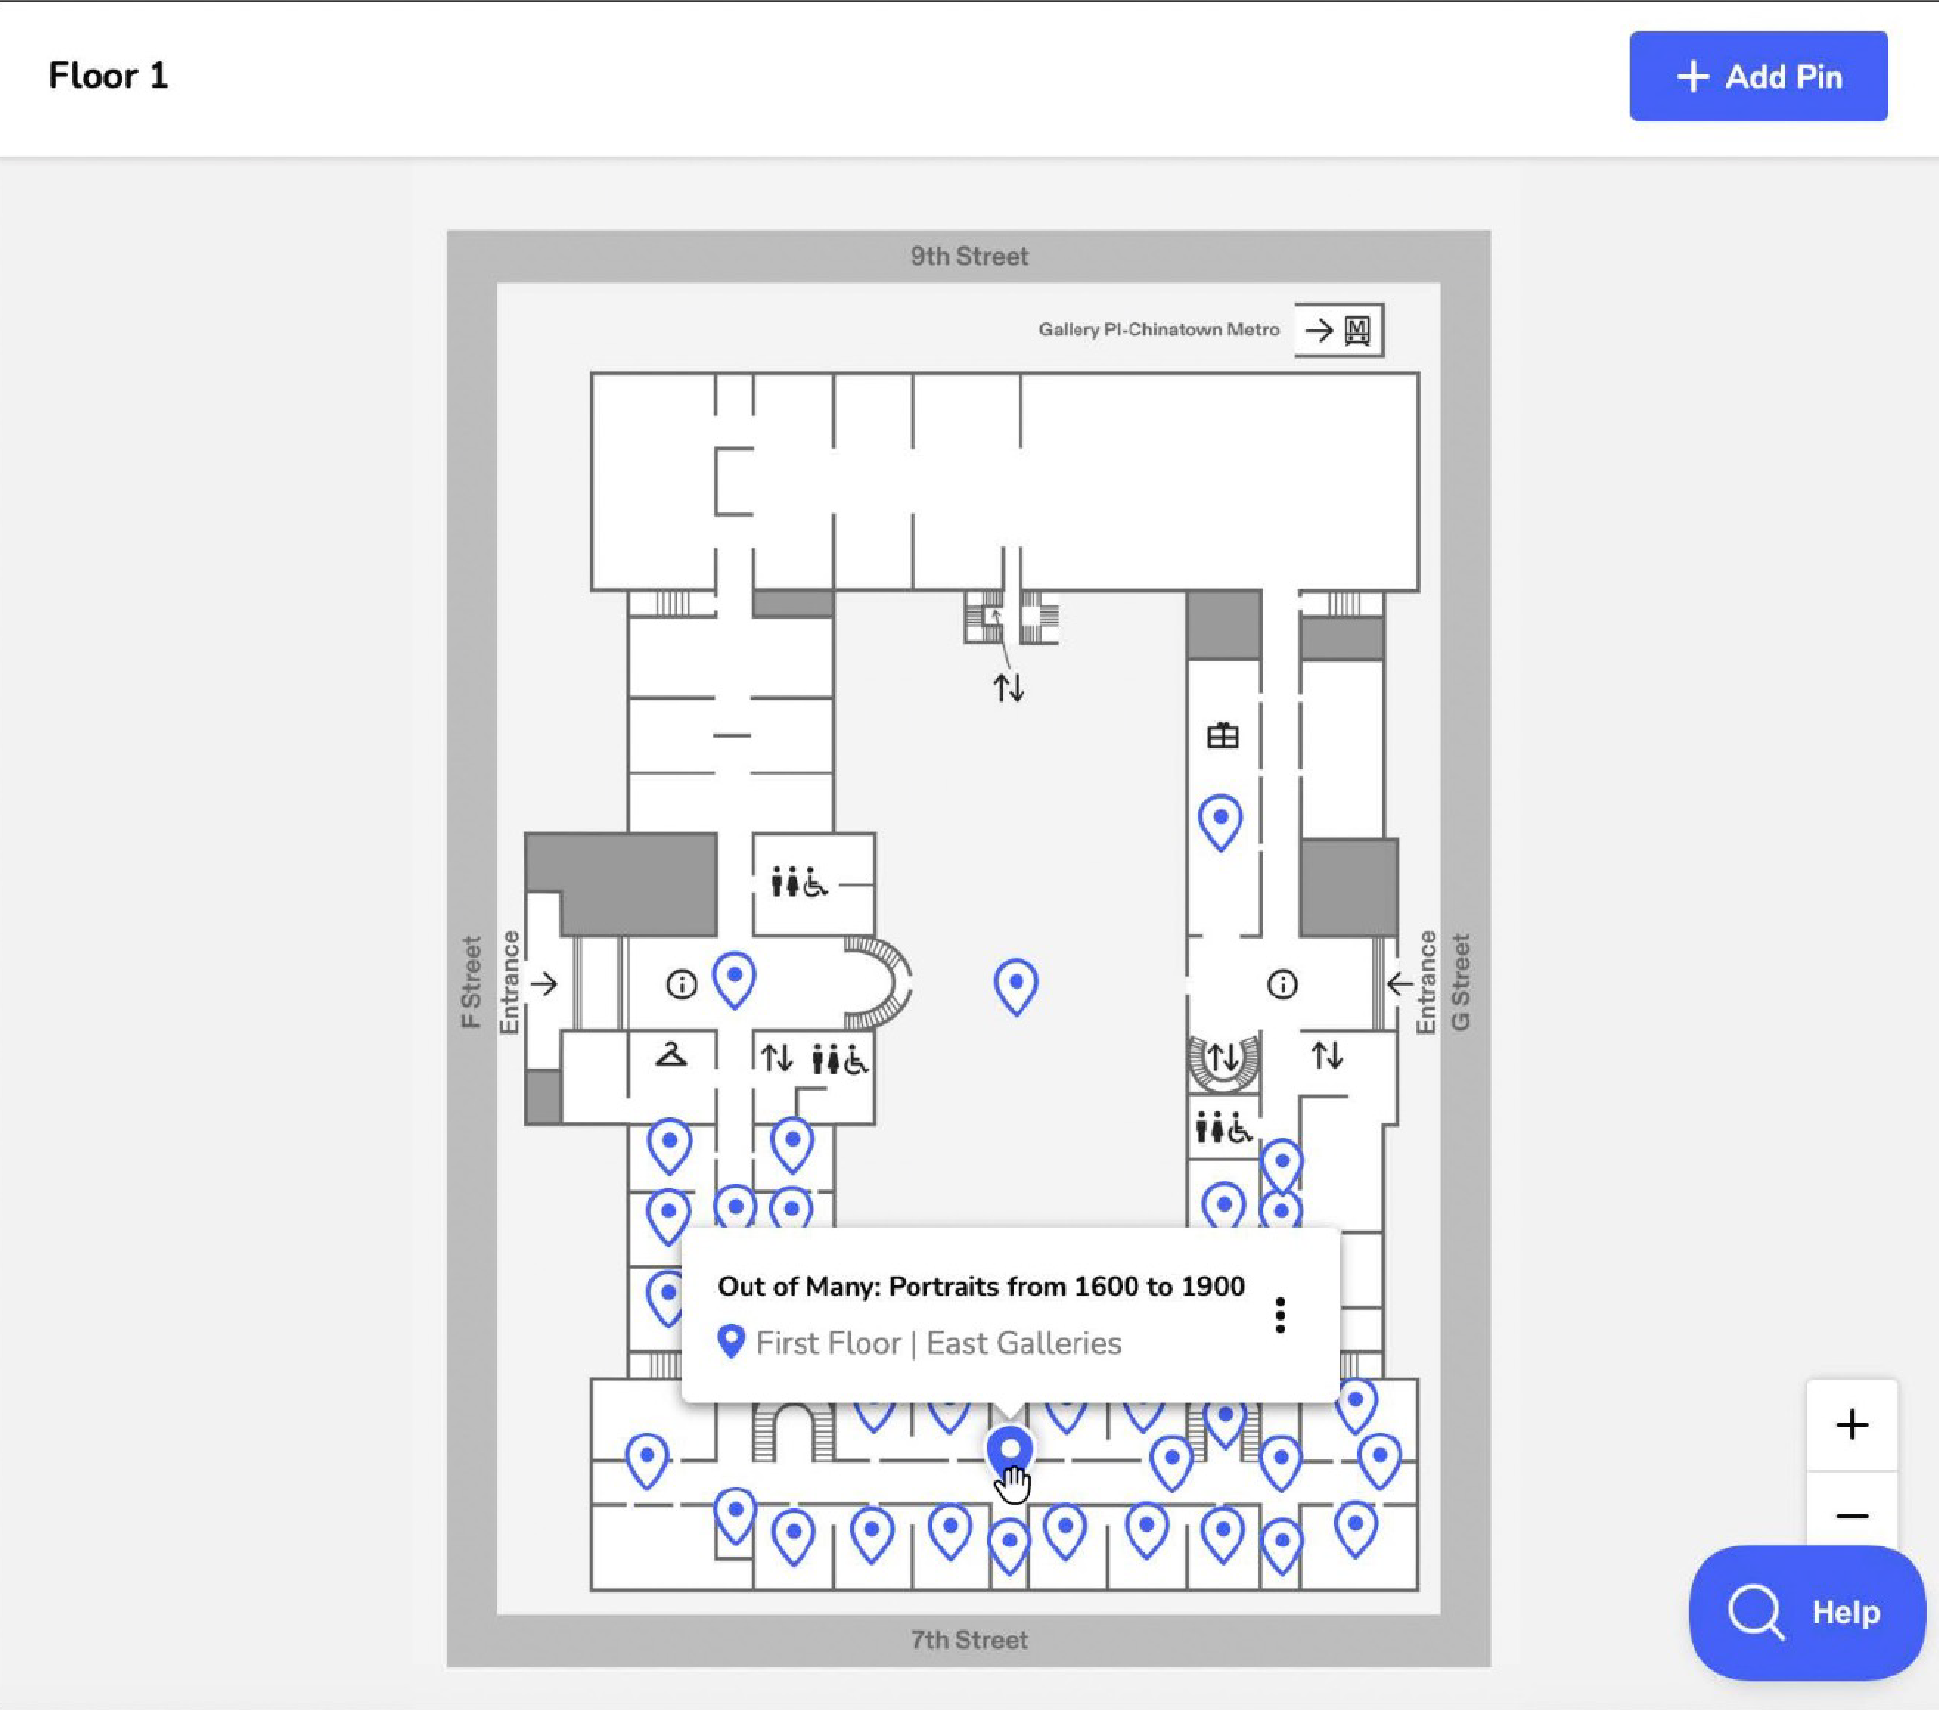
Task: Zoom out with the minus button
Action: coord(1851,1515)
